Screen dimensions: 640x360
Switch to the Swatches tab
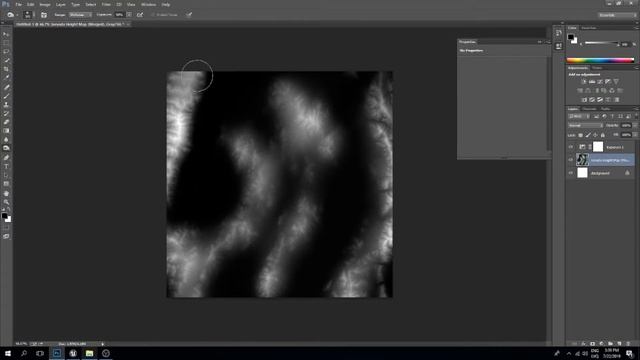tap(589, 28)
